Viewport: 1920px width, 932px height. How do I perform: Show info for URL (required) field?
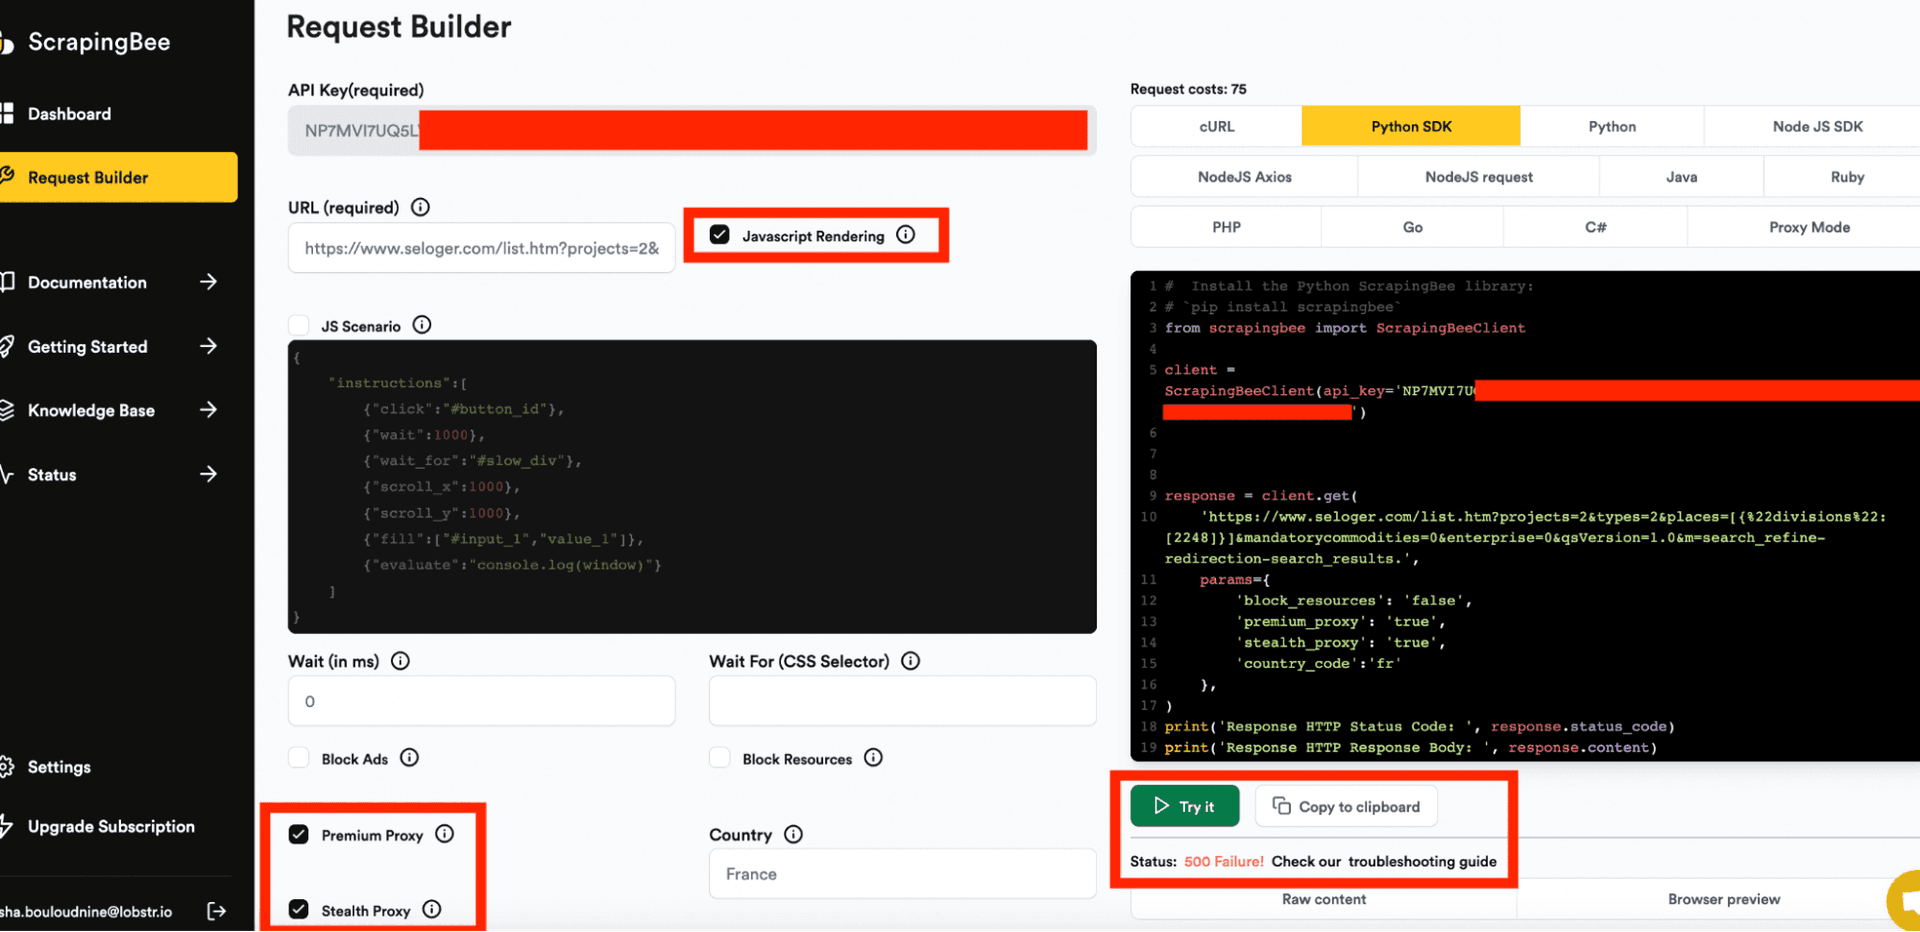coord(421,207)
